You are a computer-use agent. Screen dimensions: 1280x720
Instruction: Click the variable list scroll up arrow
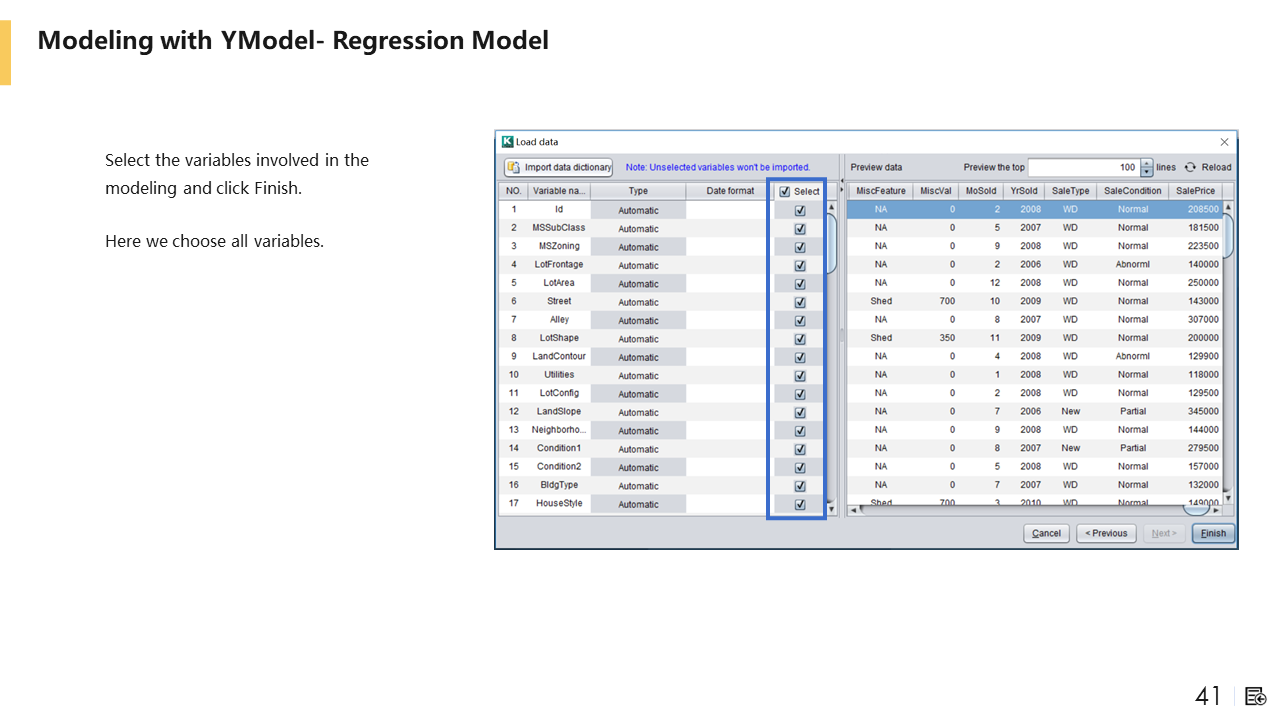[x=831, y=207]
